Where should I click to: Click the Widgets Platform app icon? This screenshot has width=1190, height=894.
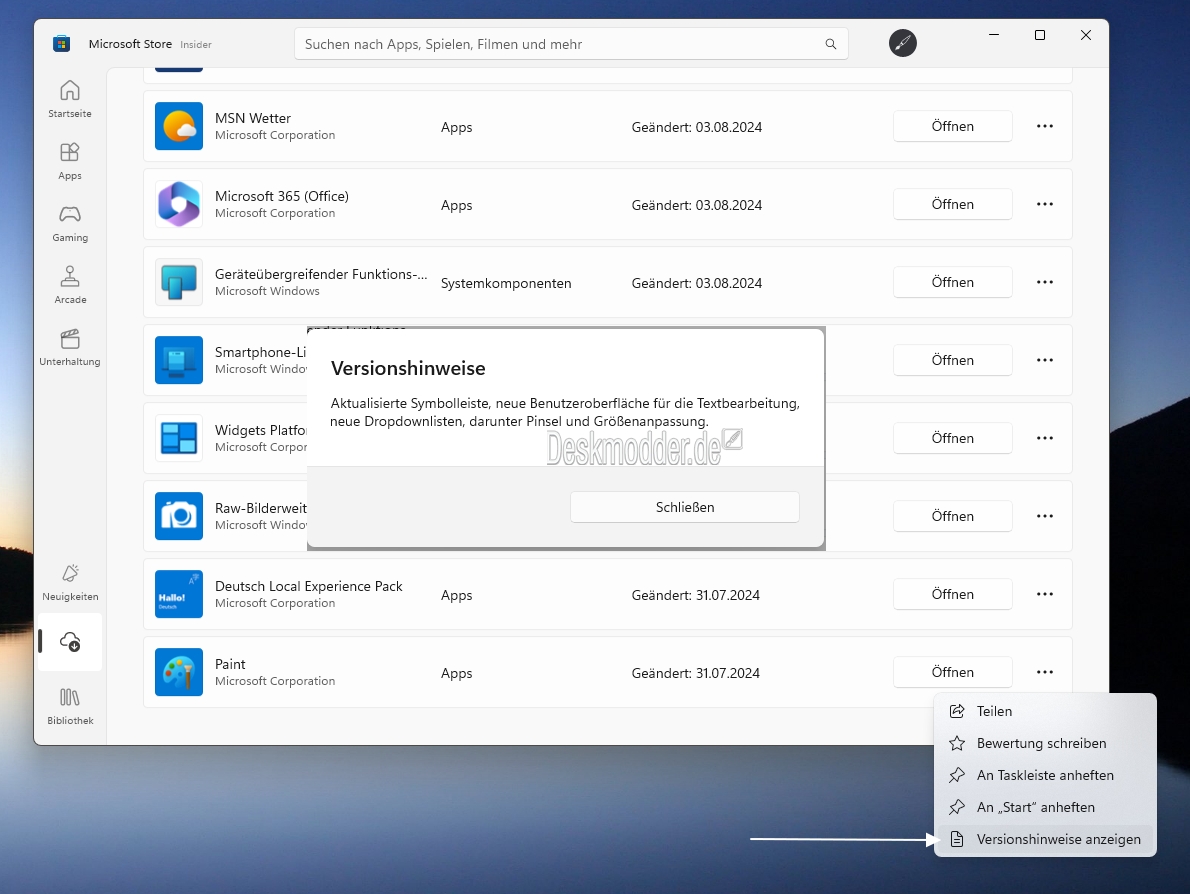tap(179, 438)
